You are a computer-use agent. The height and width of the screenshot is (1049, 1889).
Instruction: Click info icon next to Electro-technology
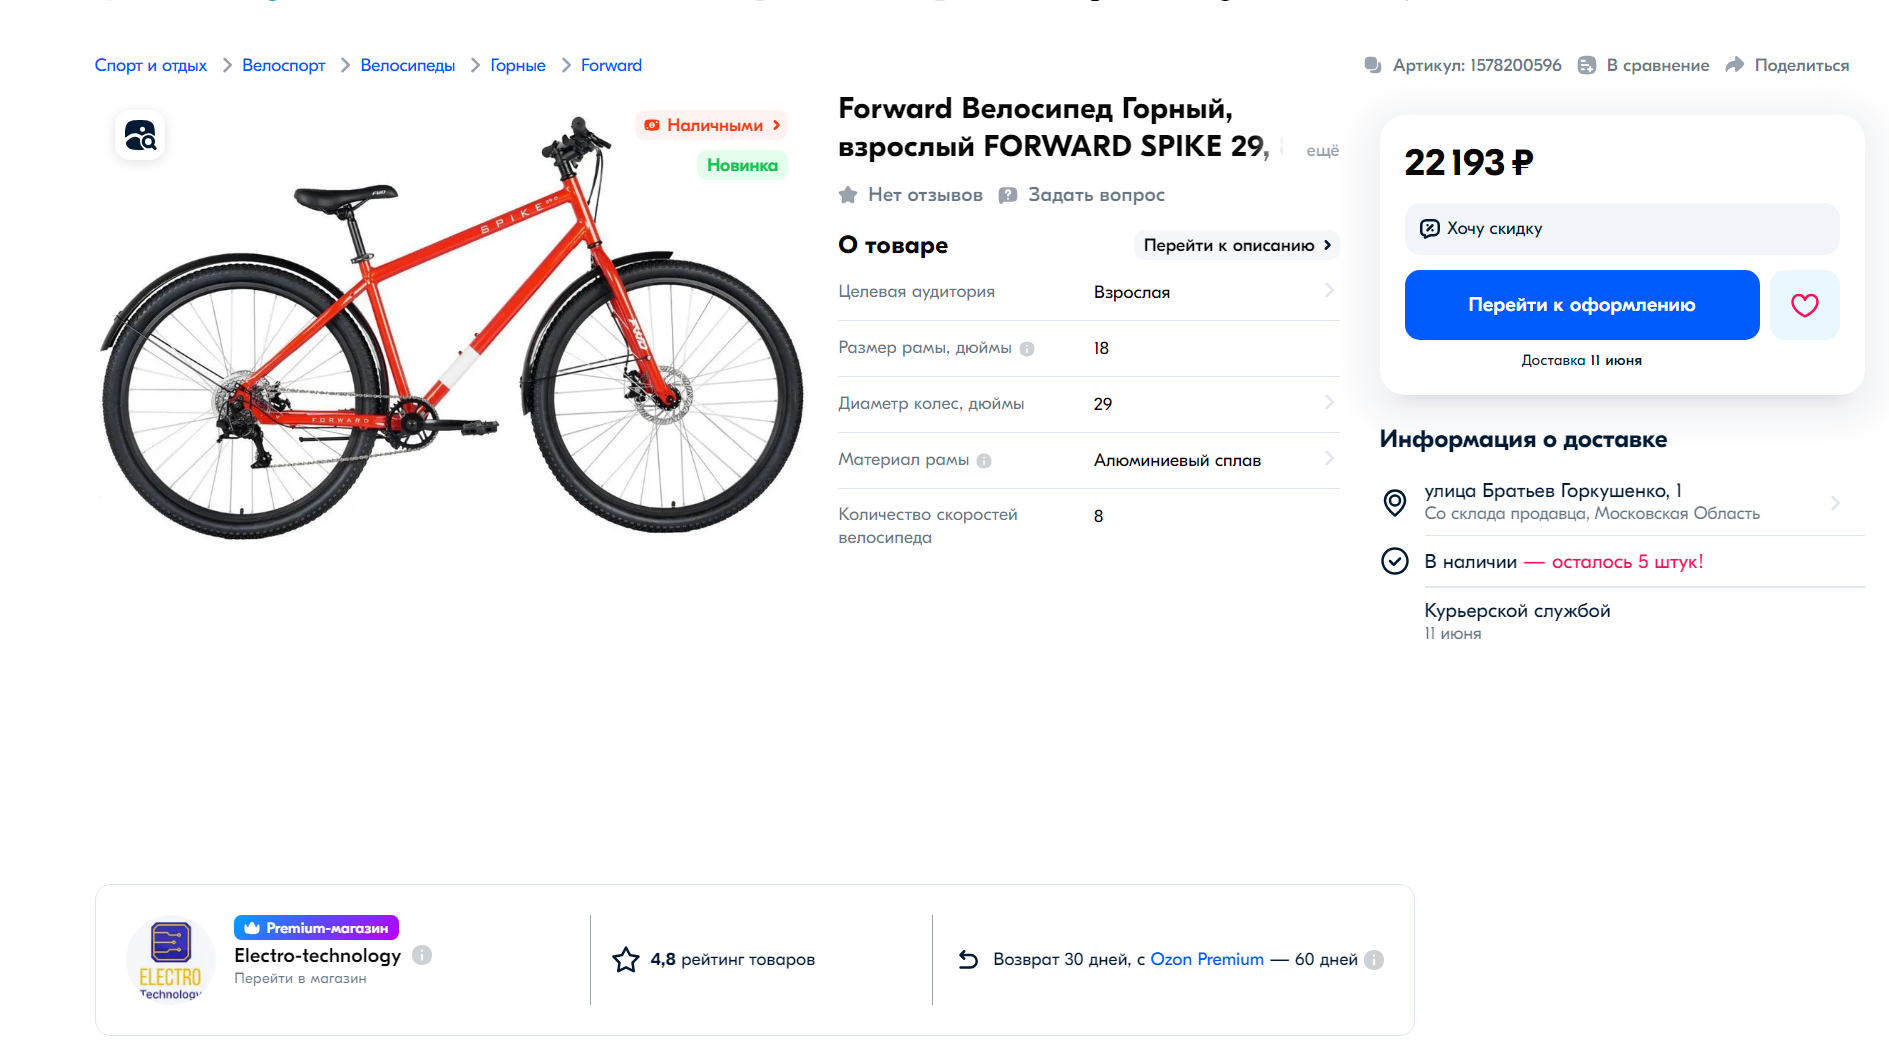(x=422, y=955)
